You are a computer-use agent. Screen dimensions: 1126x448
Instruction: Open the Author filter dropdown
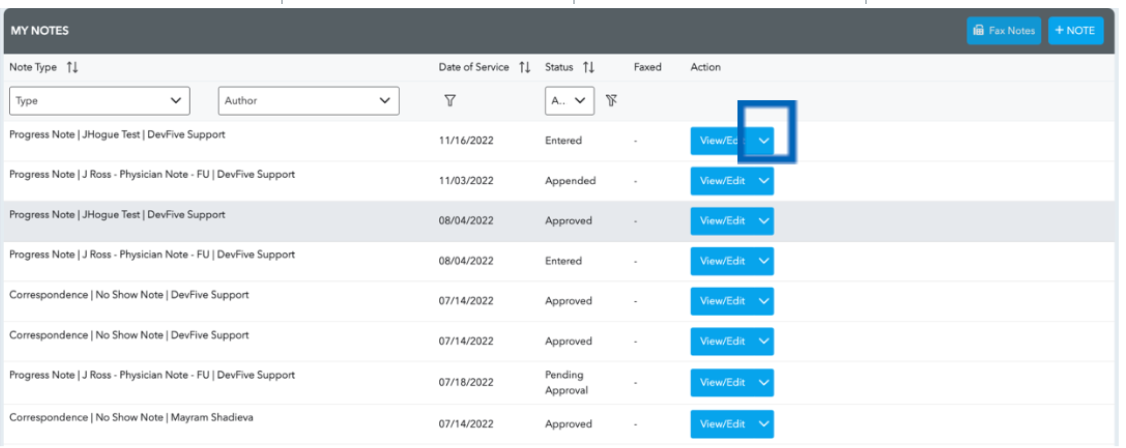tap(309, 101)
